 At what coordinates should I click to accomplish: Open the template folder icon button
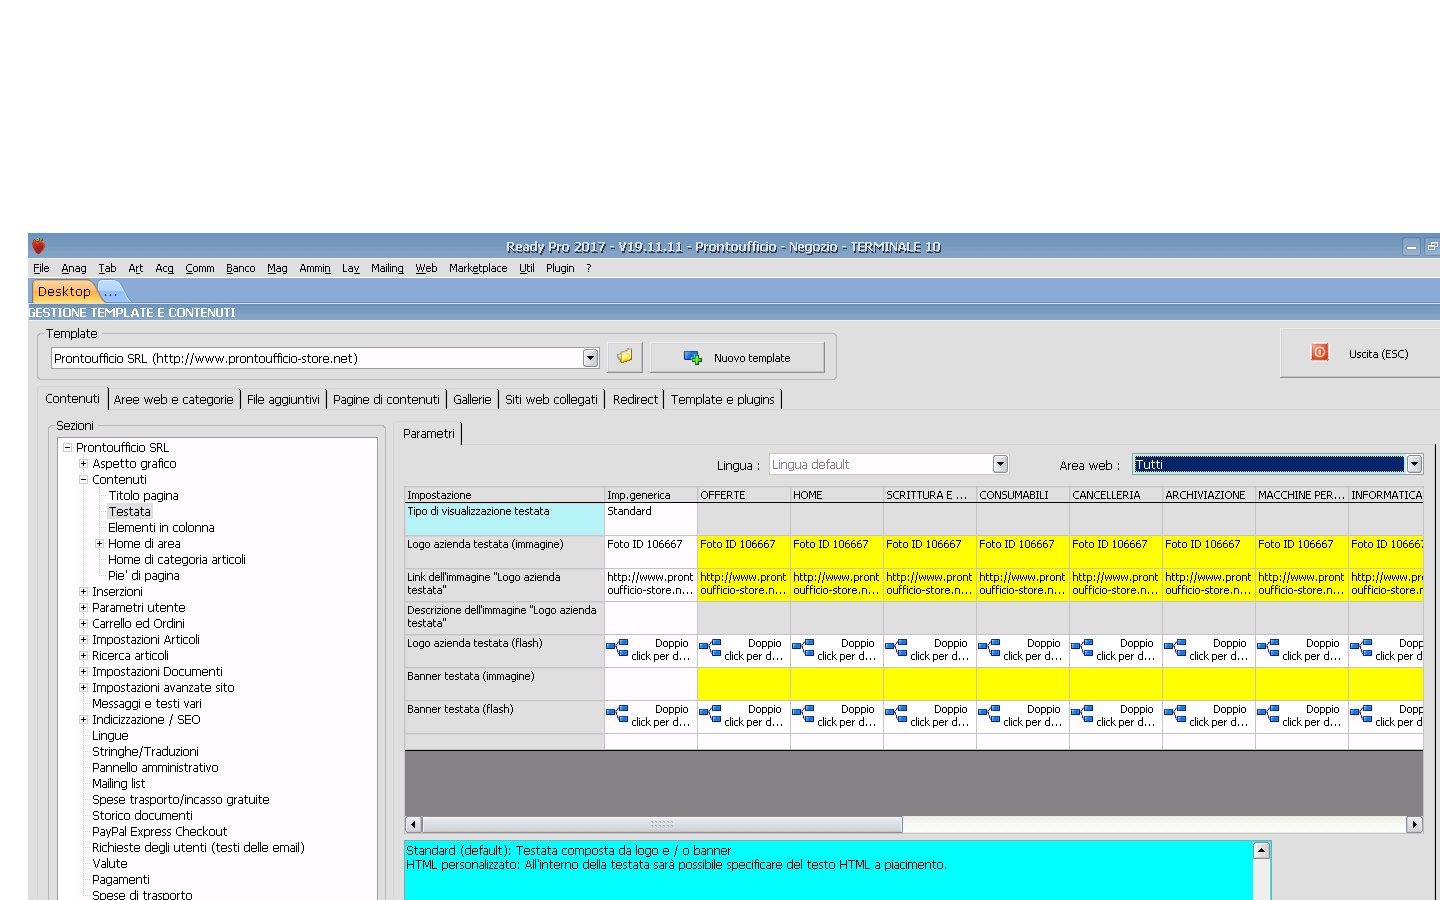625,357
